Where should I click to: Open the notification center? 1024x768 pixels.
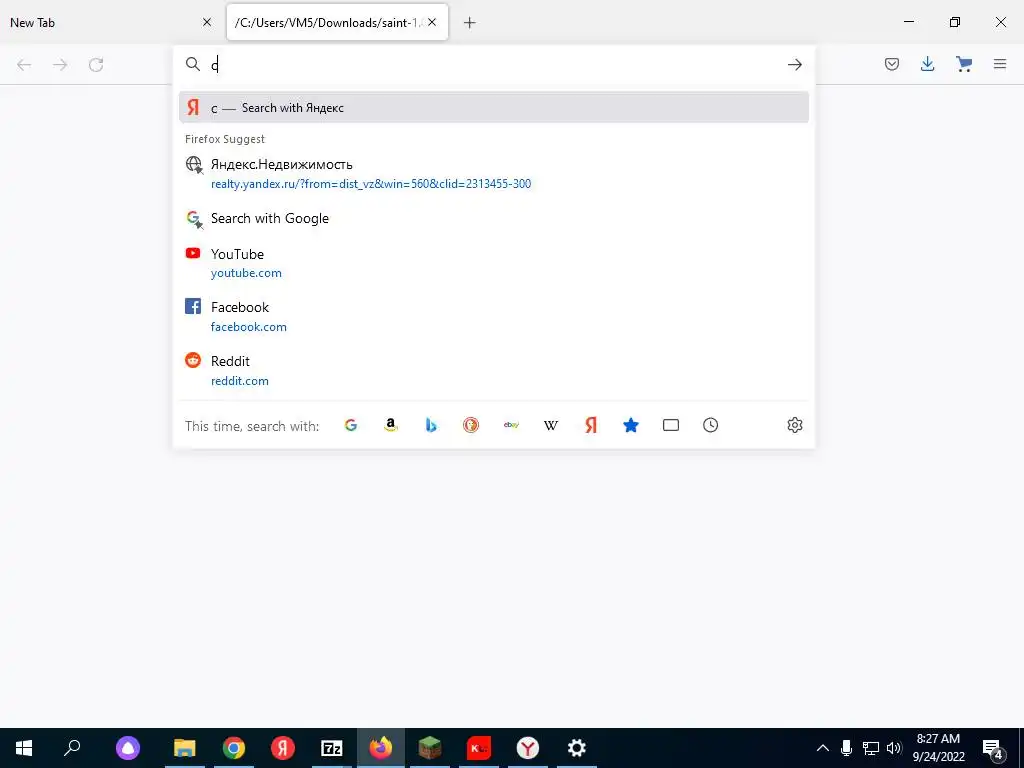coord(993,748)
